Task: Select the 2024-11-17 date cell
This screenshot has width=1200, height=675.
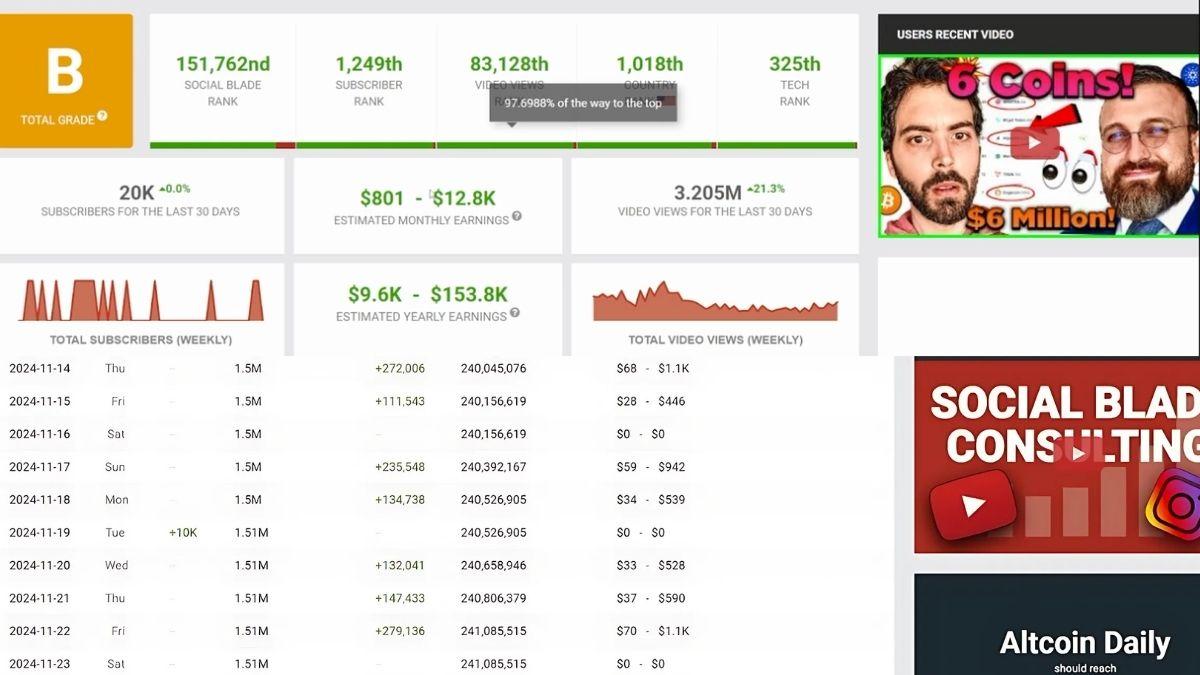Action: [40, 467]
